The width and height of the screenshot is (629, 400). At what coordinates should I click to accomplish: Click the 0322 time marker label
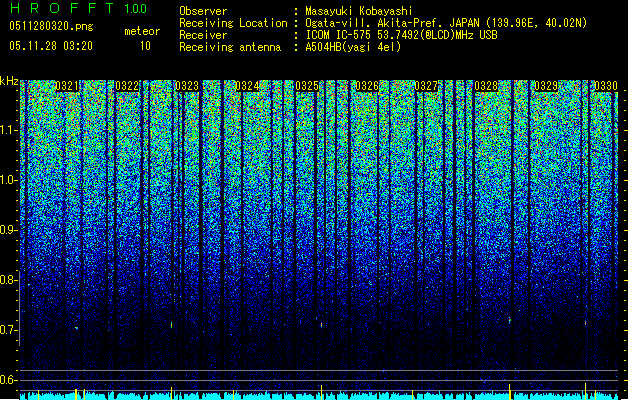127,86
